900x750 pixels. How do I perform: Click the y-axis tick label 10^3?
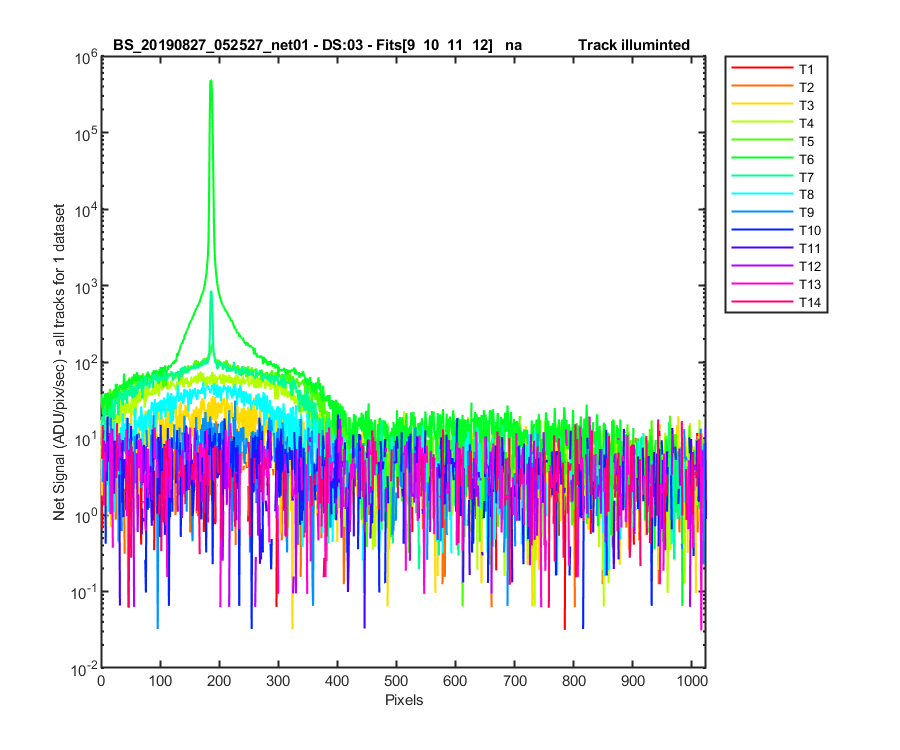(x=86, y=287)
